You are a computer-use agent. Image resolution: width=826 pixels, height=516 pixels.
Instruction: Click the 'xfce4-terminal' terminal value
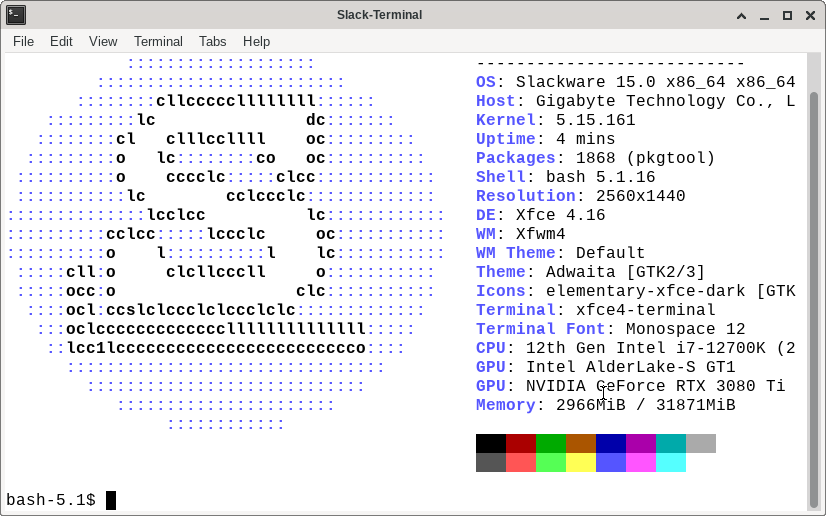(645, 310)
